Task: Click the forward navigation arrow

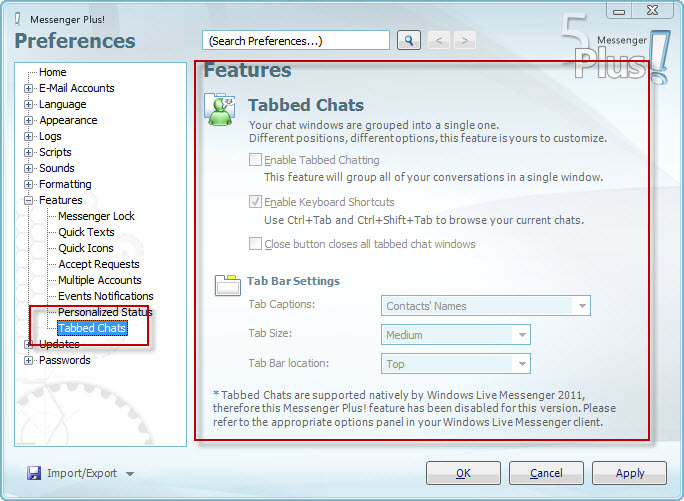Action: coord(464,40)
